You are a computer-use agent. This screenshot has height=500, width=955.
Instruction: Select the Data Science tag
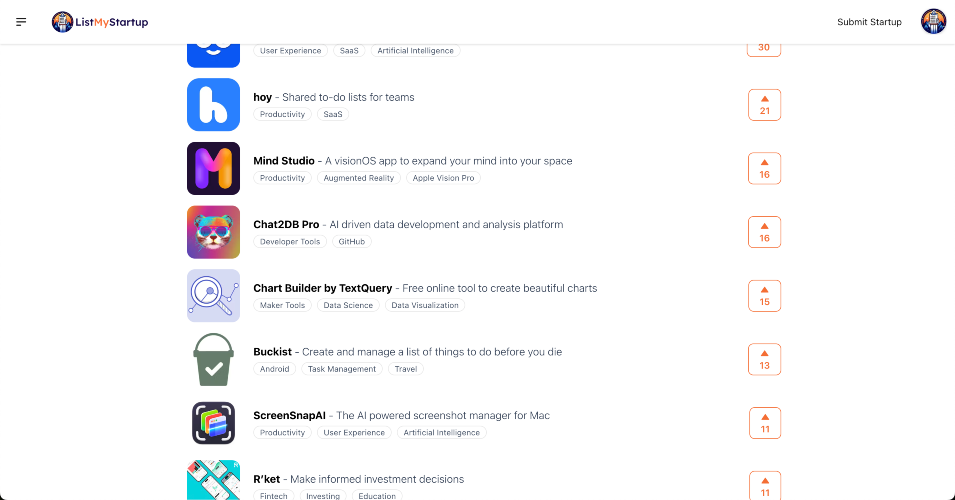348,305
